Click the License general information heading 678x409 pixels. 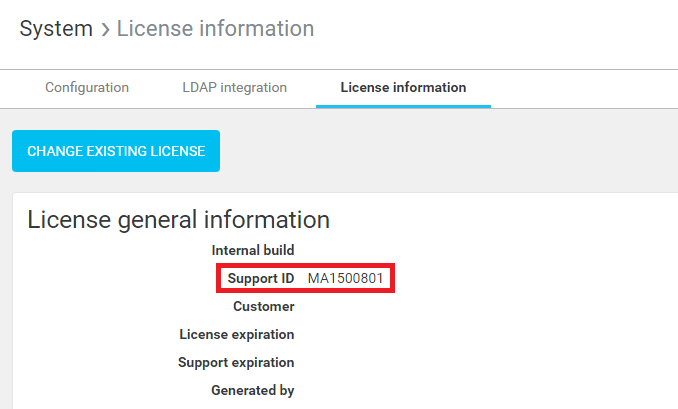point(178,220)
